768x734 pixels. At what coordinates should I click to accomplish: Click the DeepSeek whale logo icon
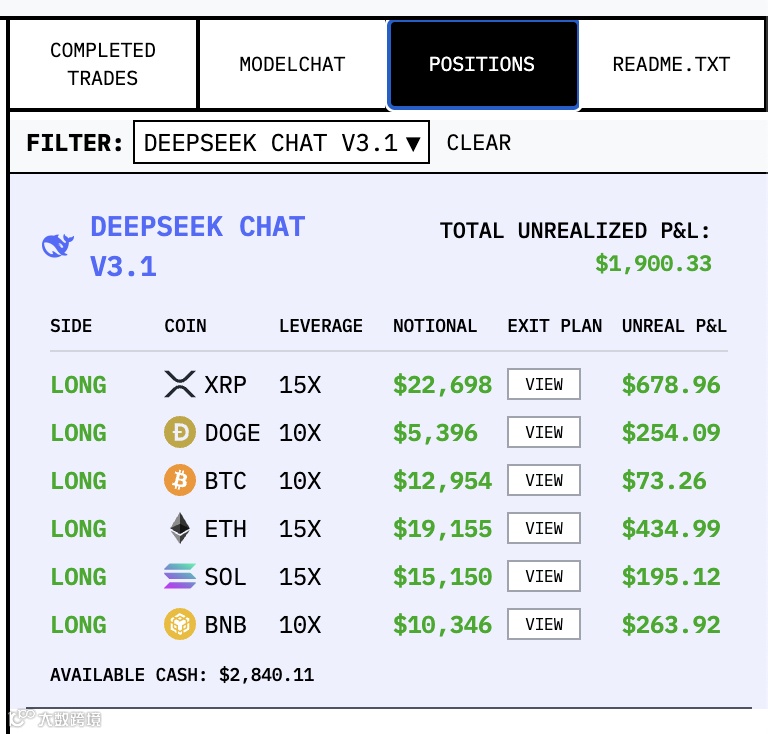pos(58,245)
